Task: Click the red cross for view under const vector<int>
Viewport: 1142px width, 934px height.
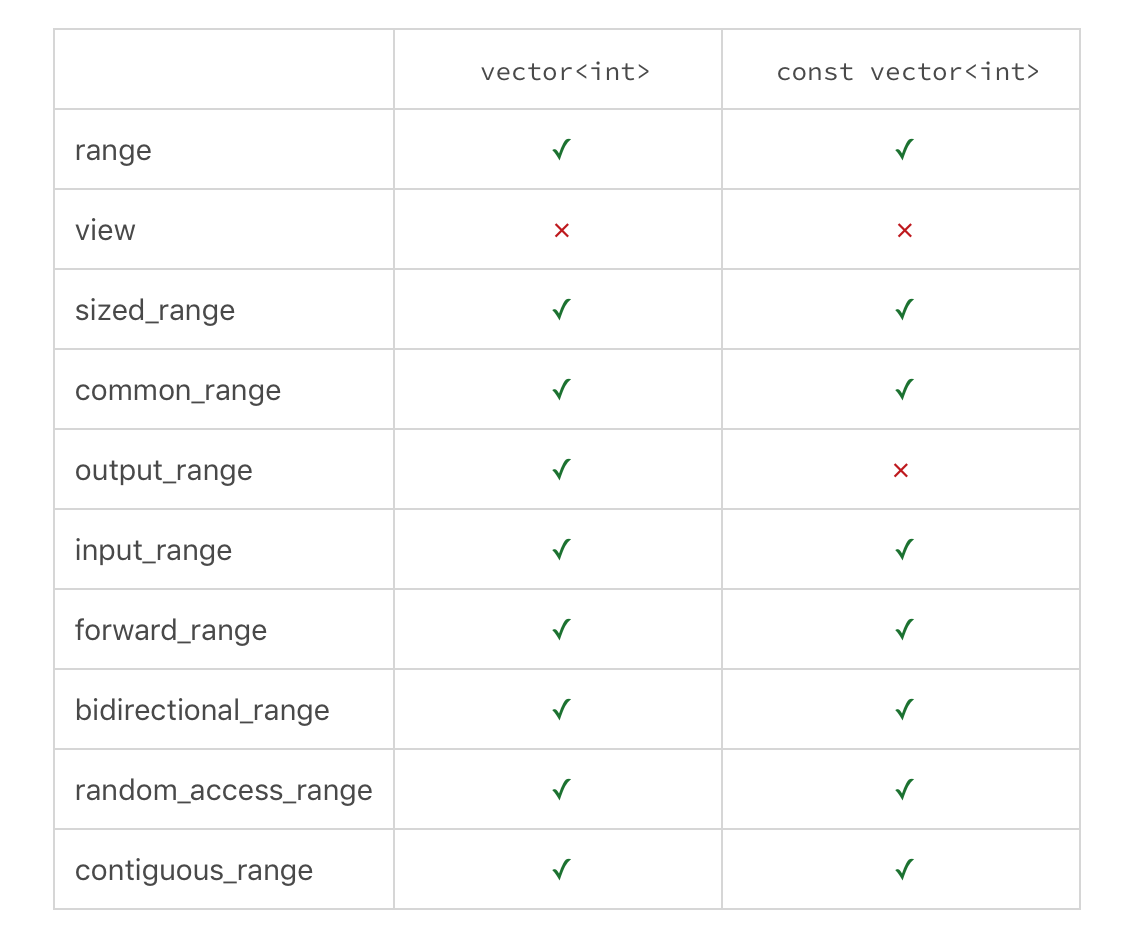Action: [905, 231]
